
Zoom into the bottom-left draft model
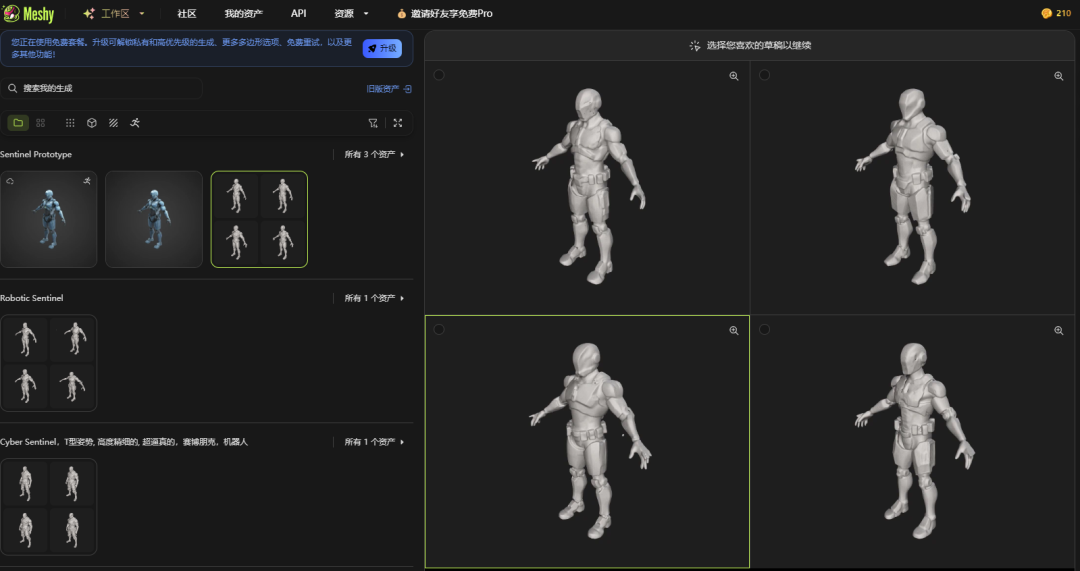(734, 331)
